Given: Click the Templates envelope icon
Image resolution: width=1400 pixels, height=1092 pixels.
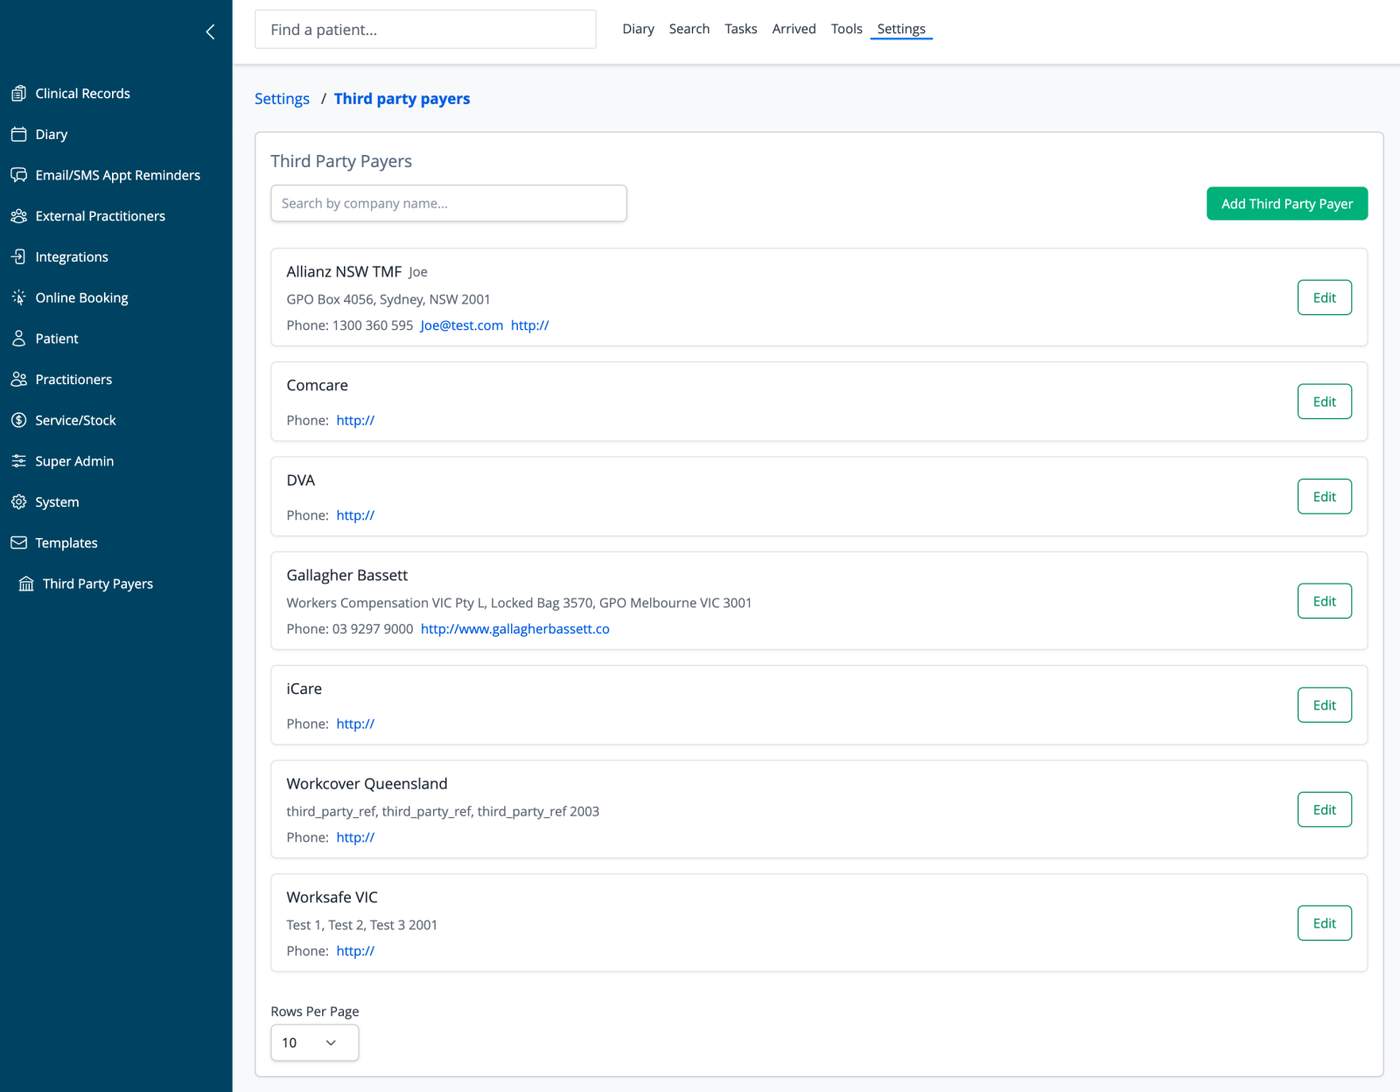Looking at the screenshot, I should click(x=19, y=543).
